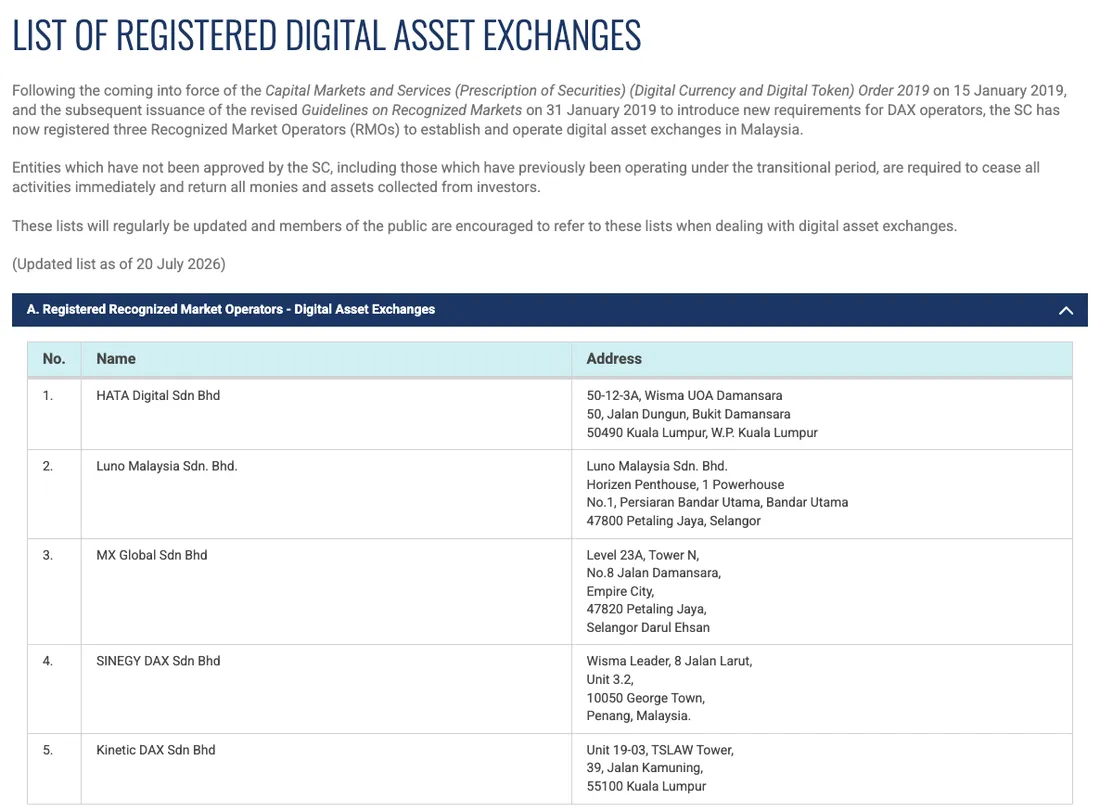Click the italic 'Guidelines on Recognized Markets' text

coord(412,110)
